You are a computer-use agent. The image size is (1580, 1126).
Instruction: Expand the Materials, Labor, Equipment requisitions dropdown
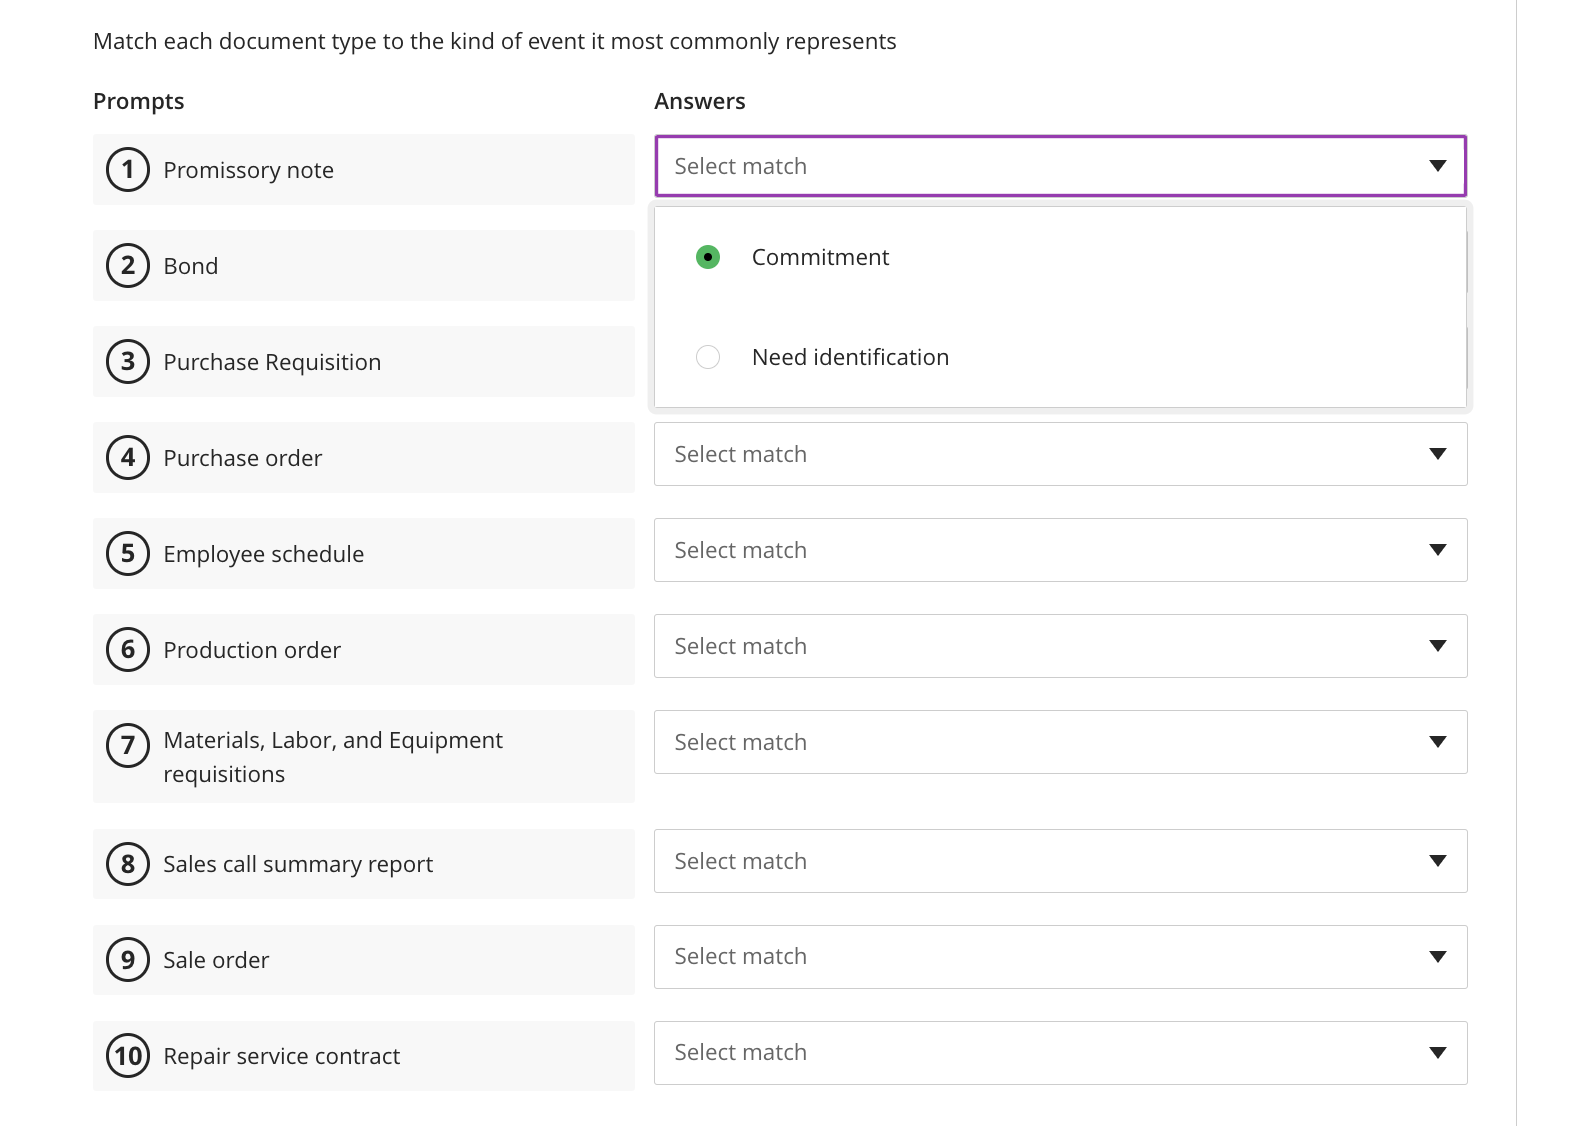click(1060, 742)
